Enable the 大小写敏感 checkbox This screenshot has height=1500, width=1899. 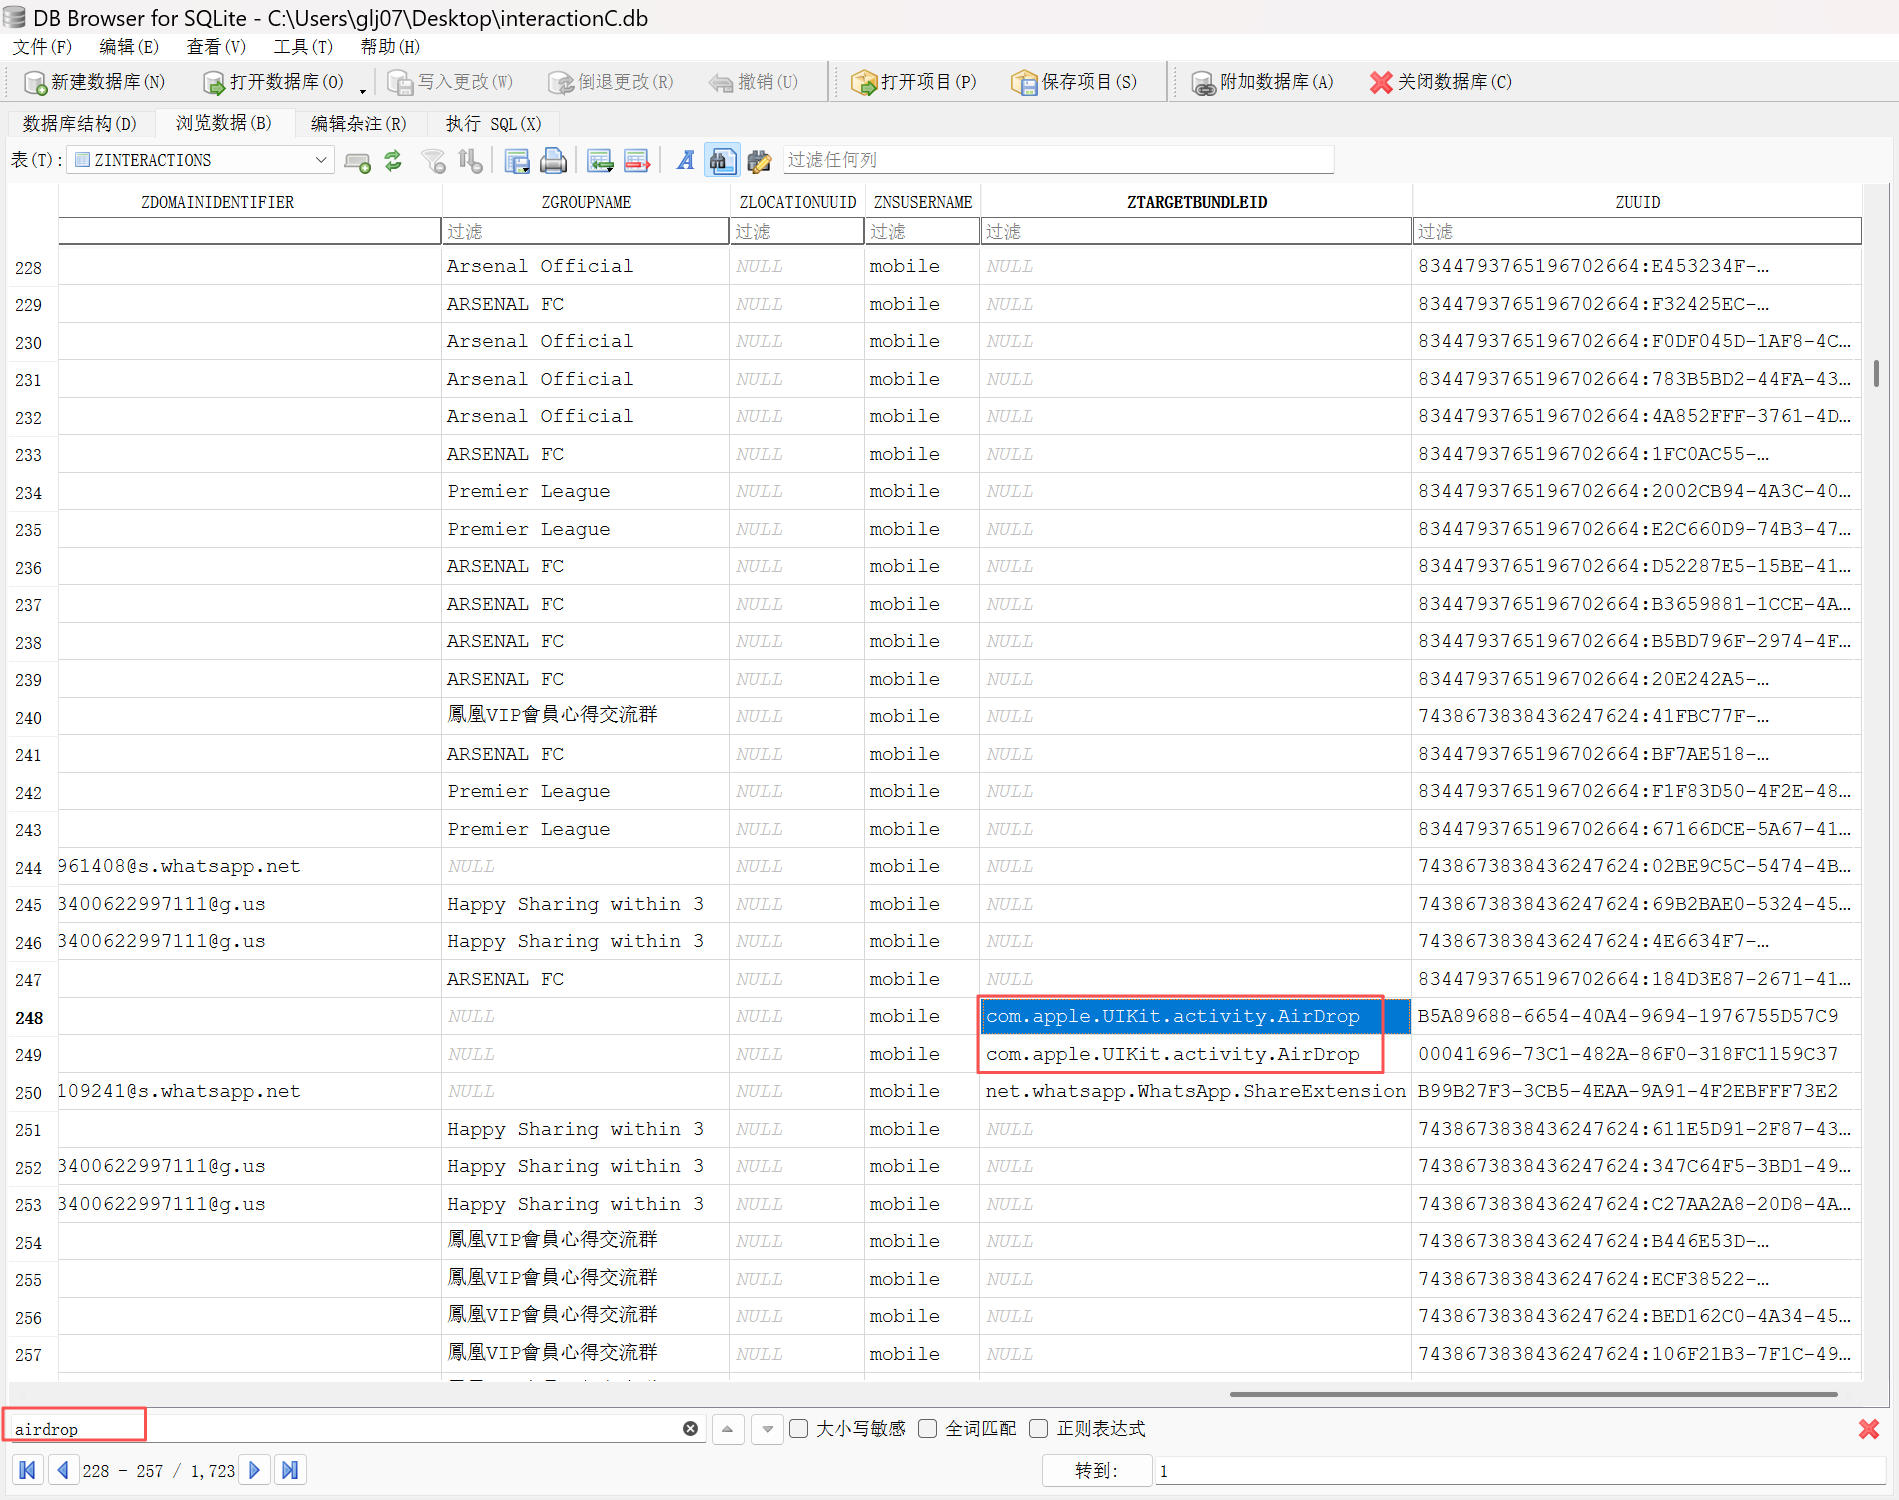coord(799,1429)
